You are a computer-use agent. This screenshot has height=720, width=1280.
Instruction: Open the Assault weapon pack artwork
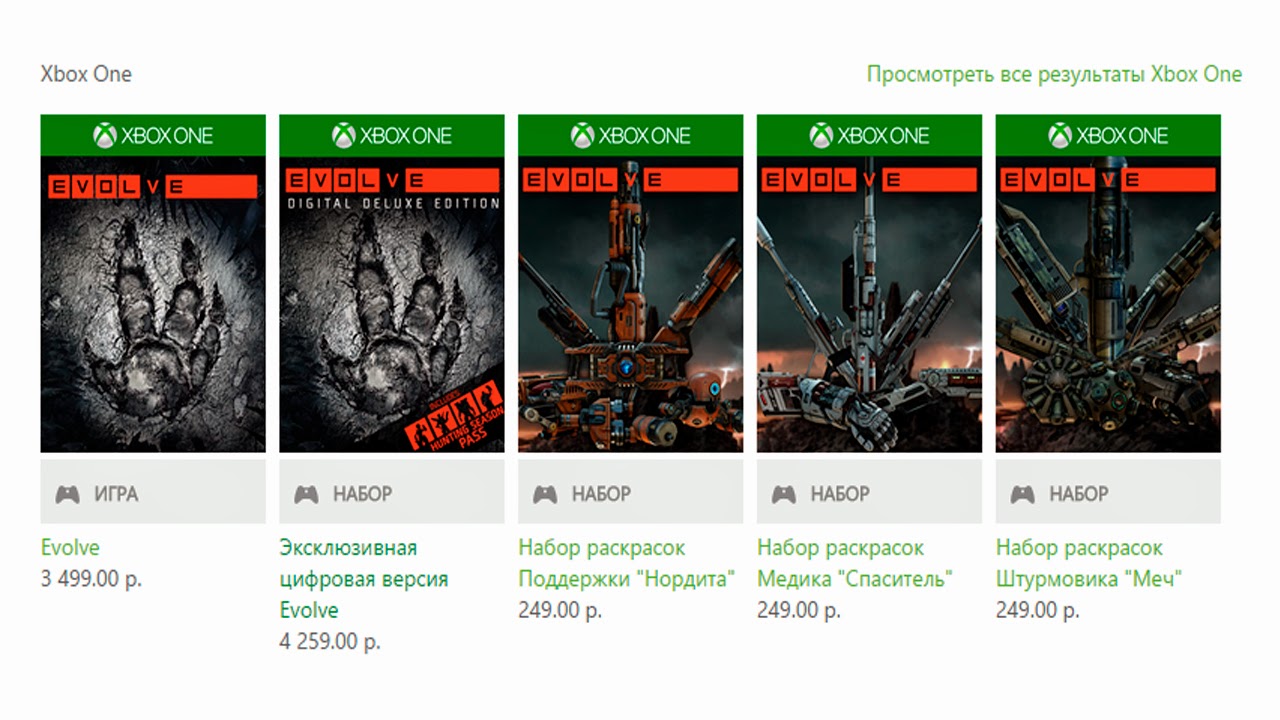1109,304
